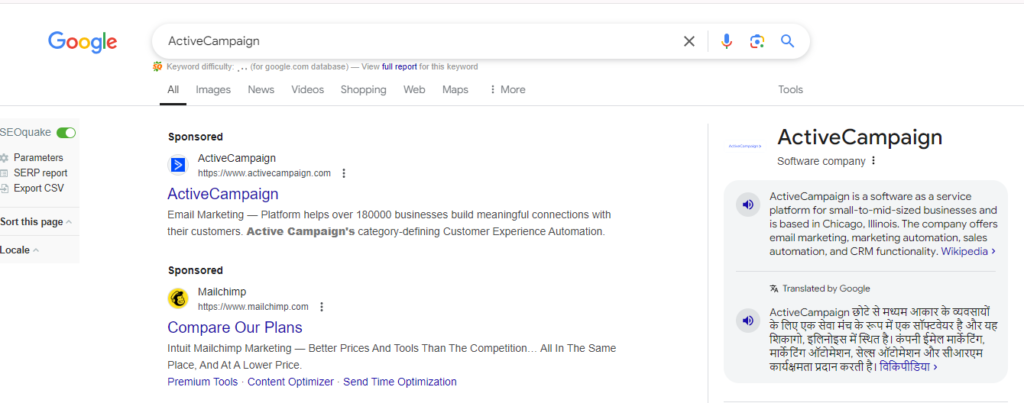Open the full report link for keyword
Screen dimensions: 1024x403
coord(400,67)
